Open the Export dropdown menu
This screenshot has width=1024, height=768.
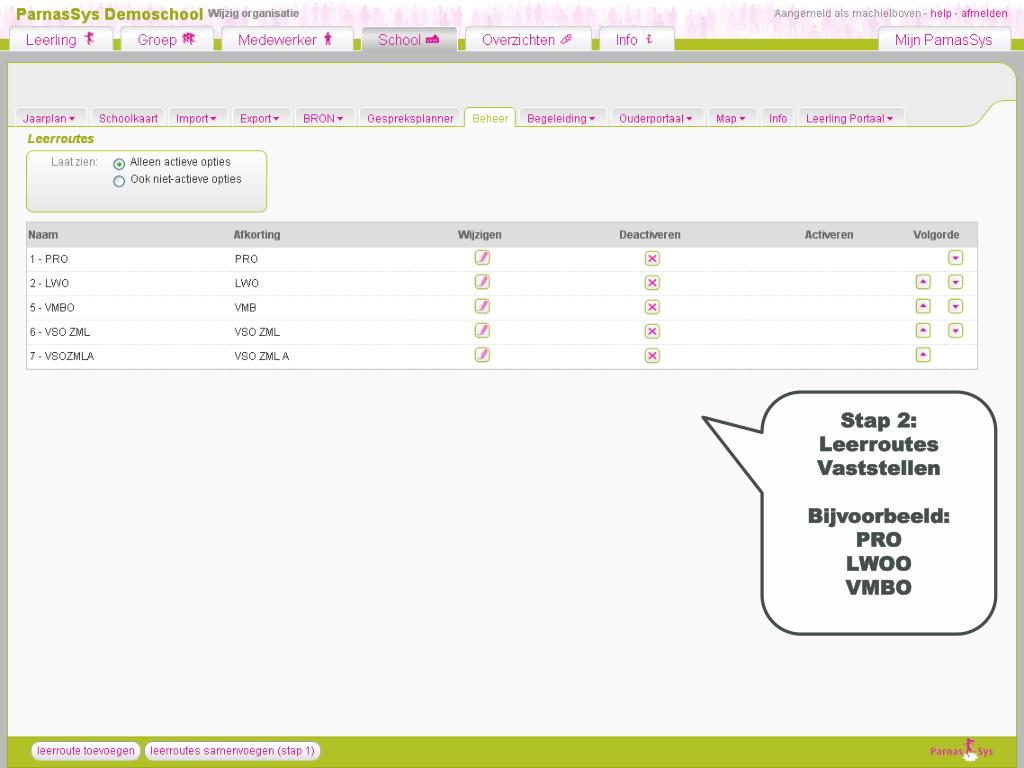tap(259, 118)
